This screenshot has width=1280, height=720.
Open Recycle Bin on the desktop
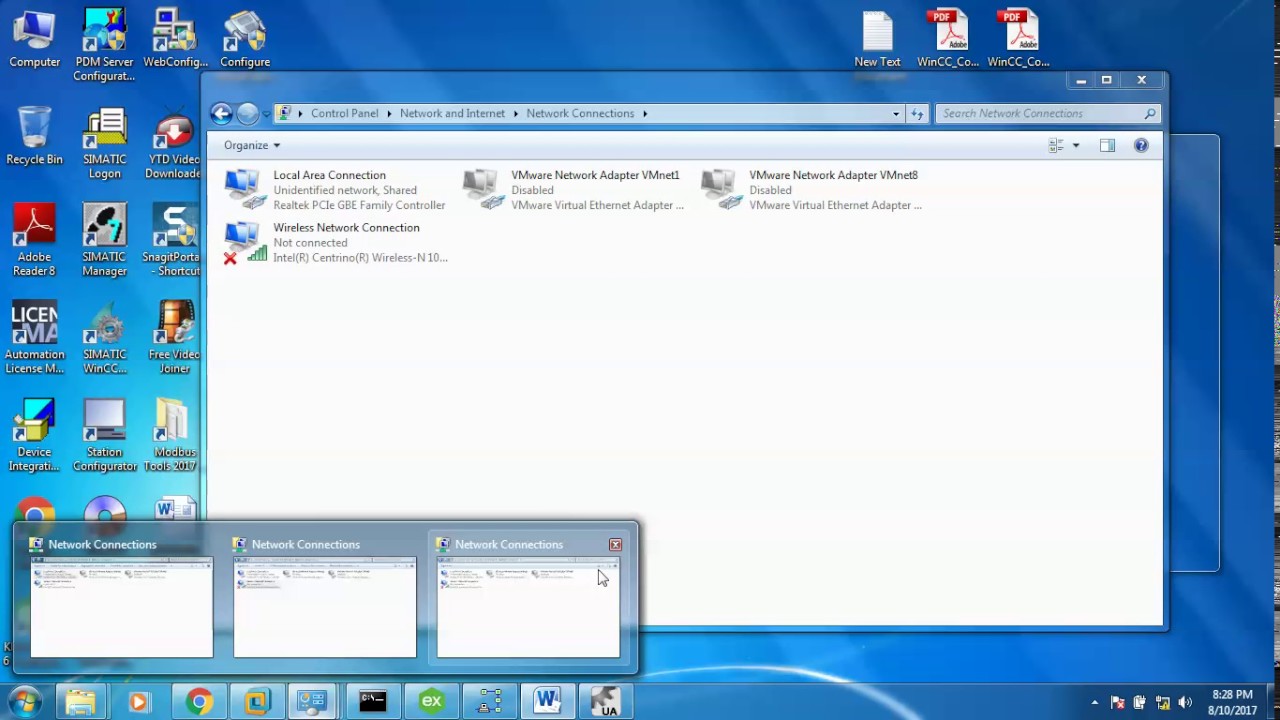(x=34, y=137)
